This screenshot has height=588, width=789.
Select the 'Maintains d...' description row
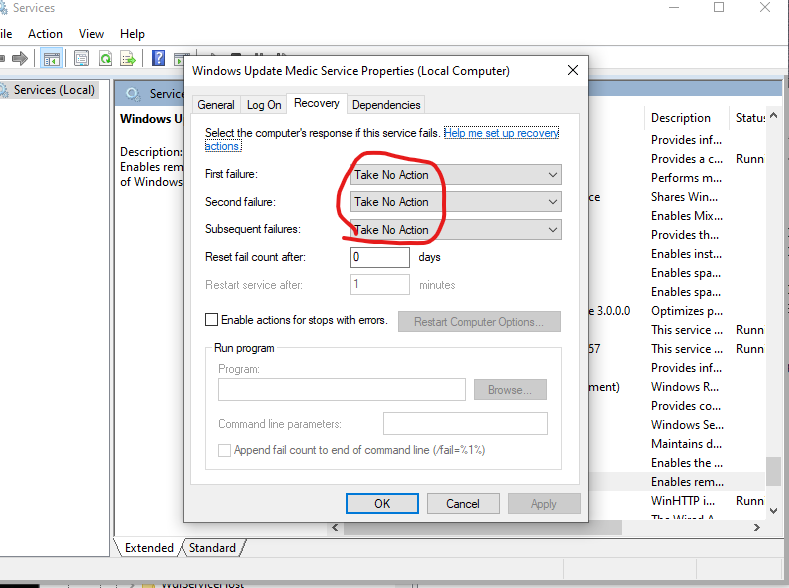[x=686, y=444]
